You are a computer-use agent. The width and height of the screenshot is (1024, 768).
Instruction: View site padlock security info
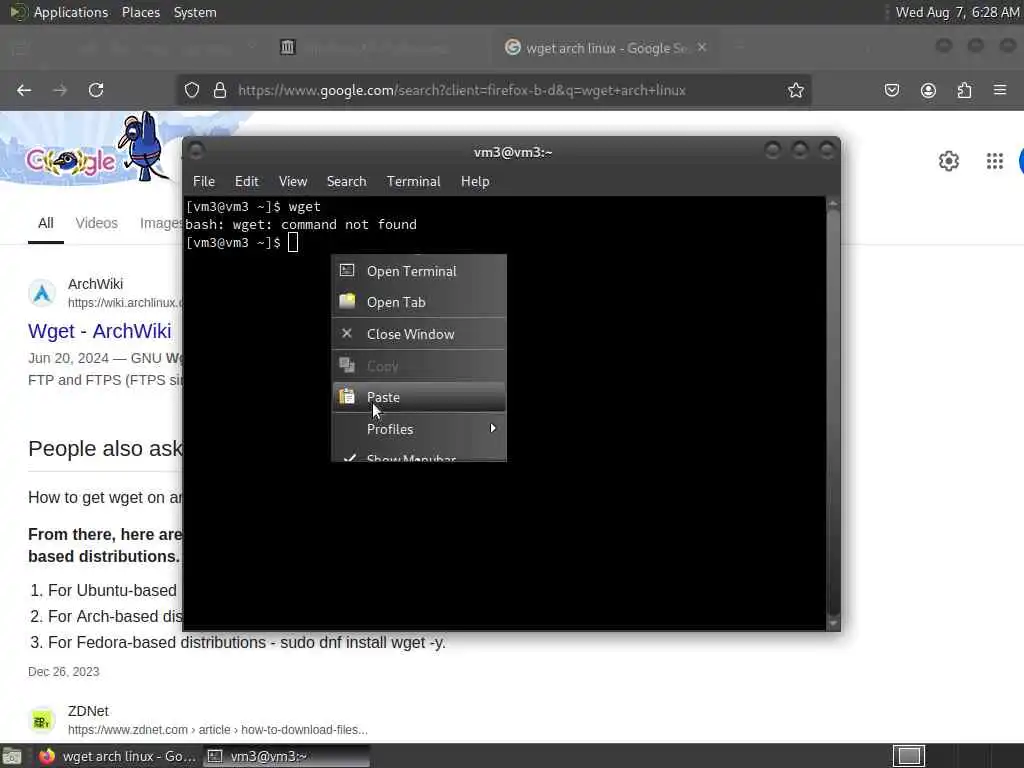pos(220,90)
